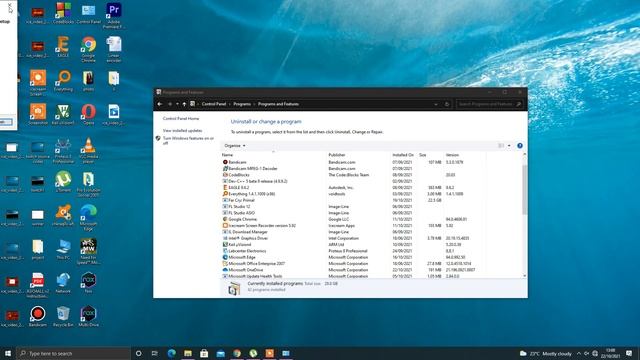Open the Icecream Screenshot desktop shortcut
Image resolution: width=640 pixels, height=360 pixels.
coord(38,114)
